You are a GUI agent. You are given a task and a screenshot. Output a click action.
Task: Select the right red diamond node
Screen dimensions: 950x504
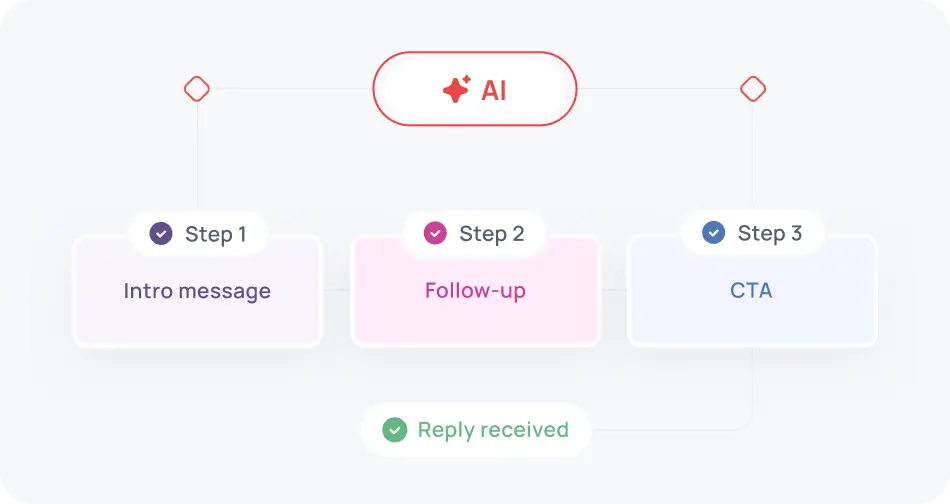click(753, 89)
